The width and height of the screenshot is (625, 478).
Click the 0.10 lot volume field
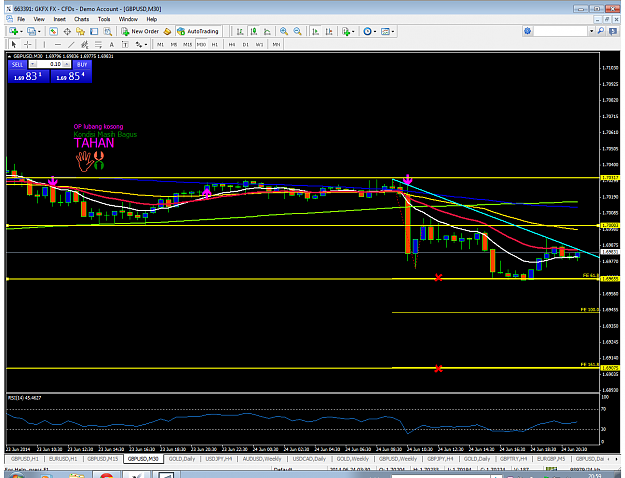pyautogui.click(x=50, y=64)
